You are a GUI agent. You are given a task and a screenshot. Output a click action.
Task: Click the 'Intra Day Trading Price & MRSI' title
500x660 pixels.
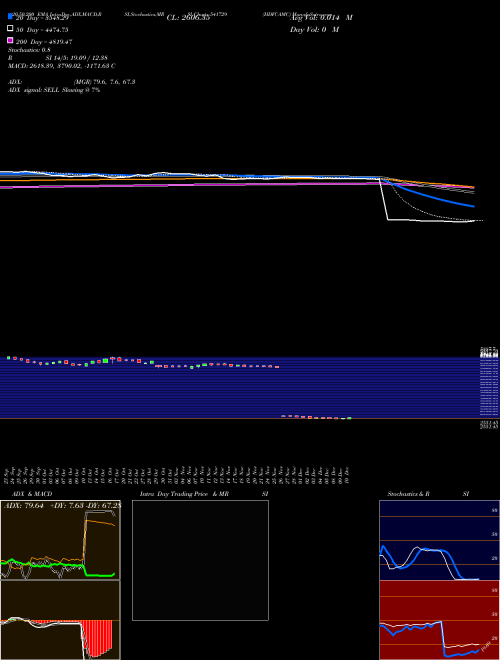pos(204,494)
